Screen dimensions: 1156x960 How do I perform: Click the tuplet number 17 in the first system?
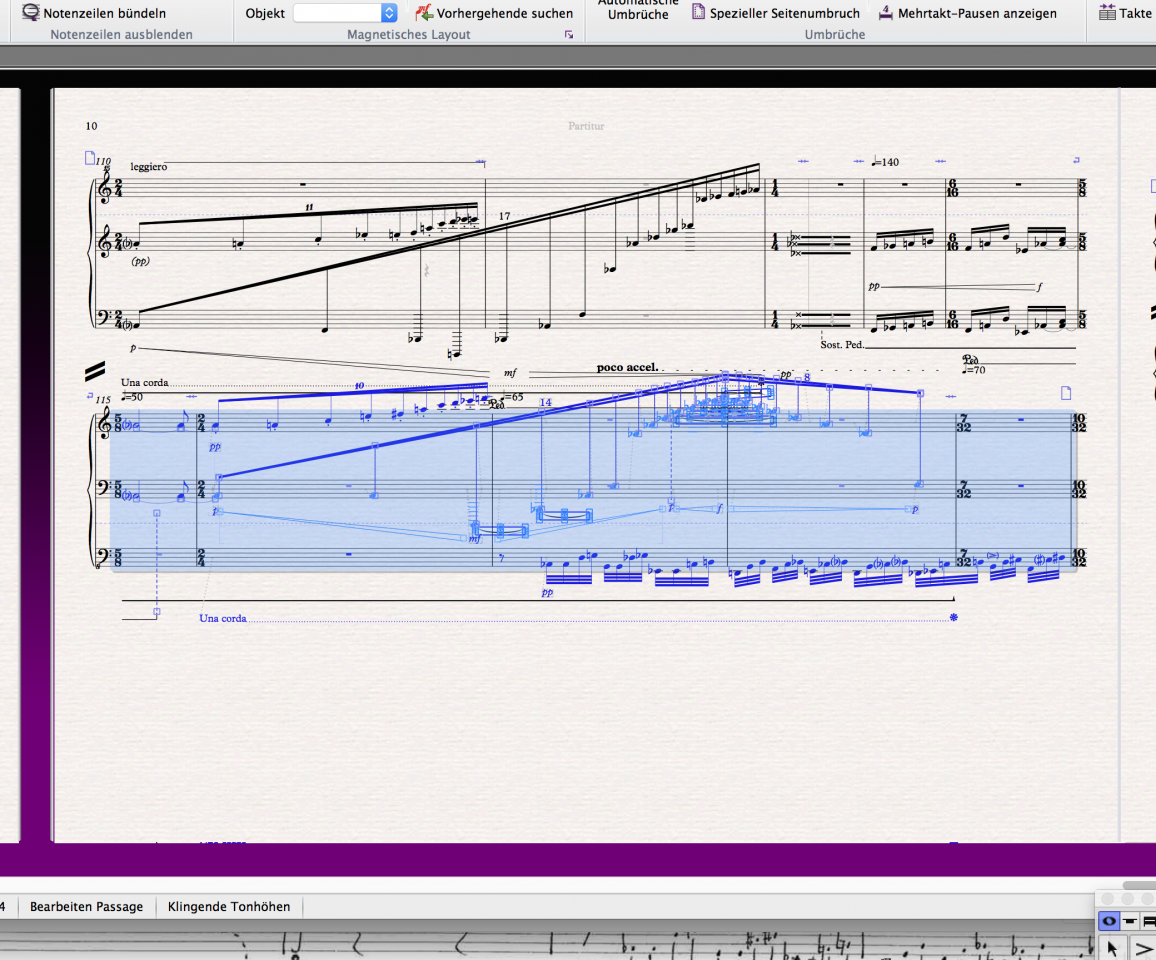[x=504, y=216]
